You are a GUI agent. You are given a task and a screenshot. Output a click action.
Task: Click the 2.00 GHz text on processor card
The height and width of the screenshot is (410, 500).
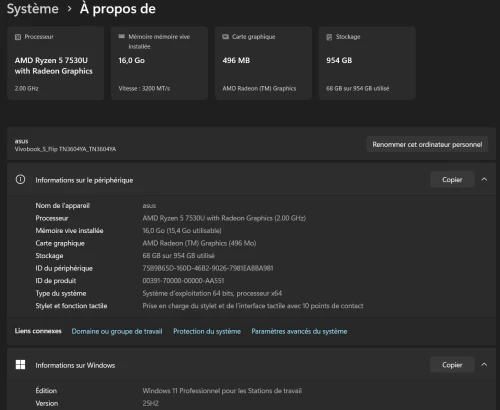pyautogui.click(x=27, y=88)
